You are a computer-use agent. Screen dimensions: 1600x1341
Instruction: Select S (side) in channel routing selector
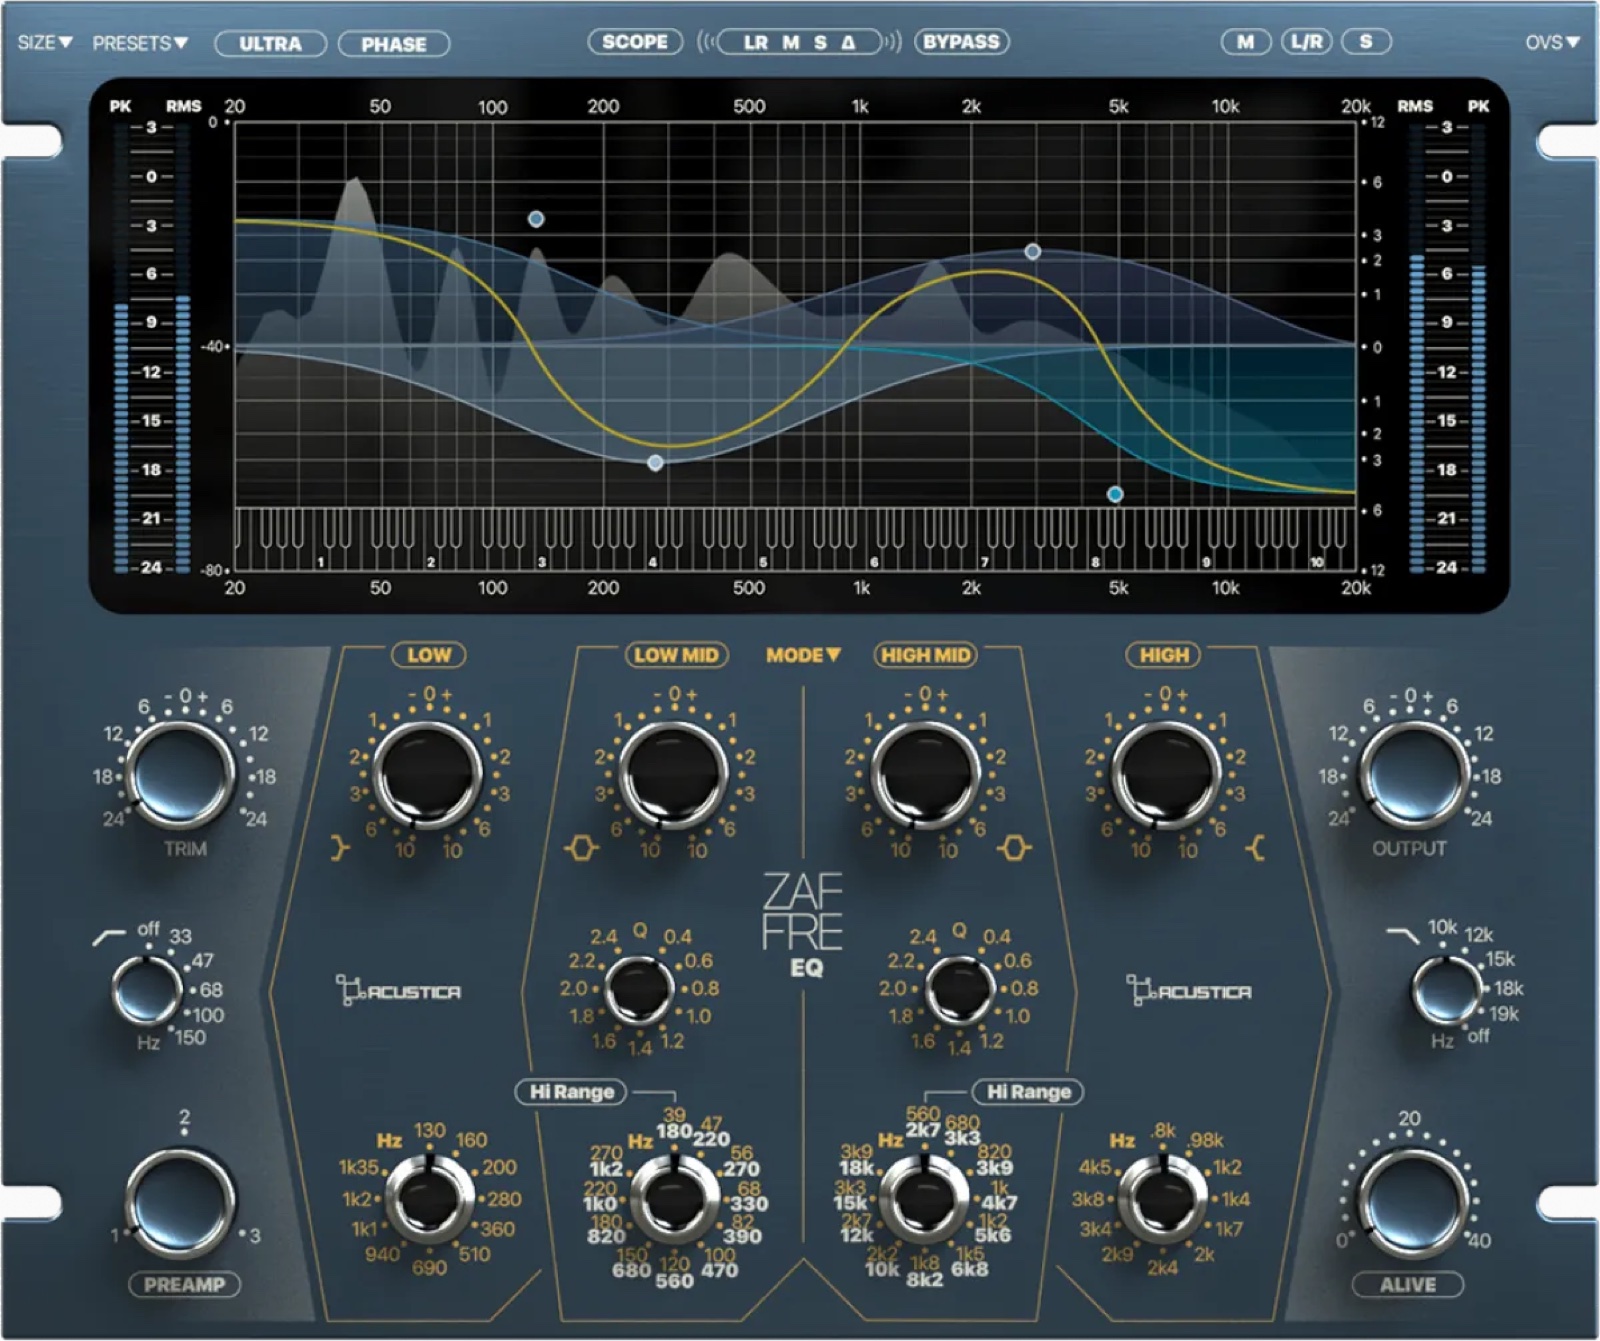(x=820, y=42)
